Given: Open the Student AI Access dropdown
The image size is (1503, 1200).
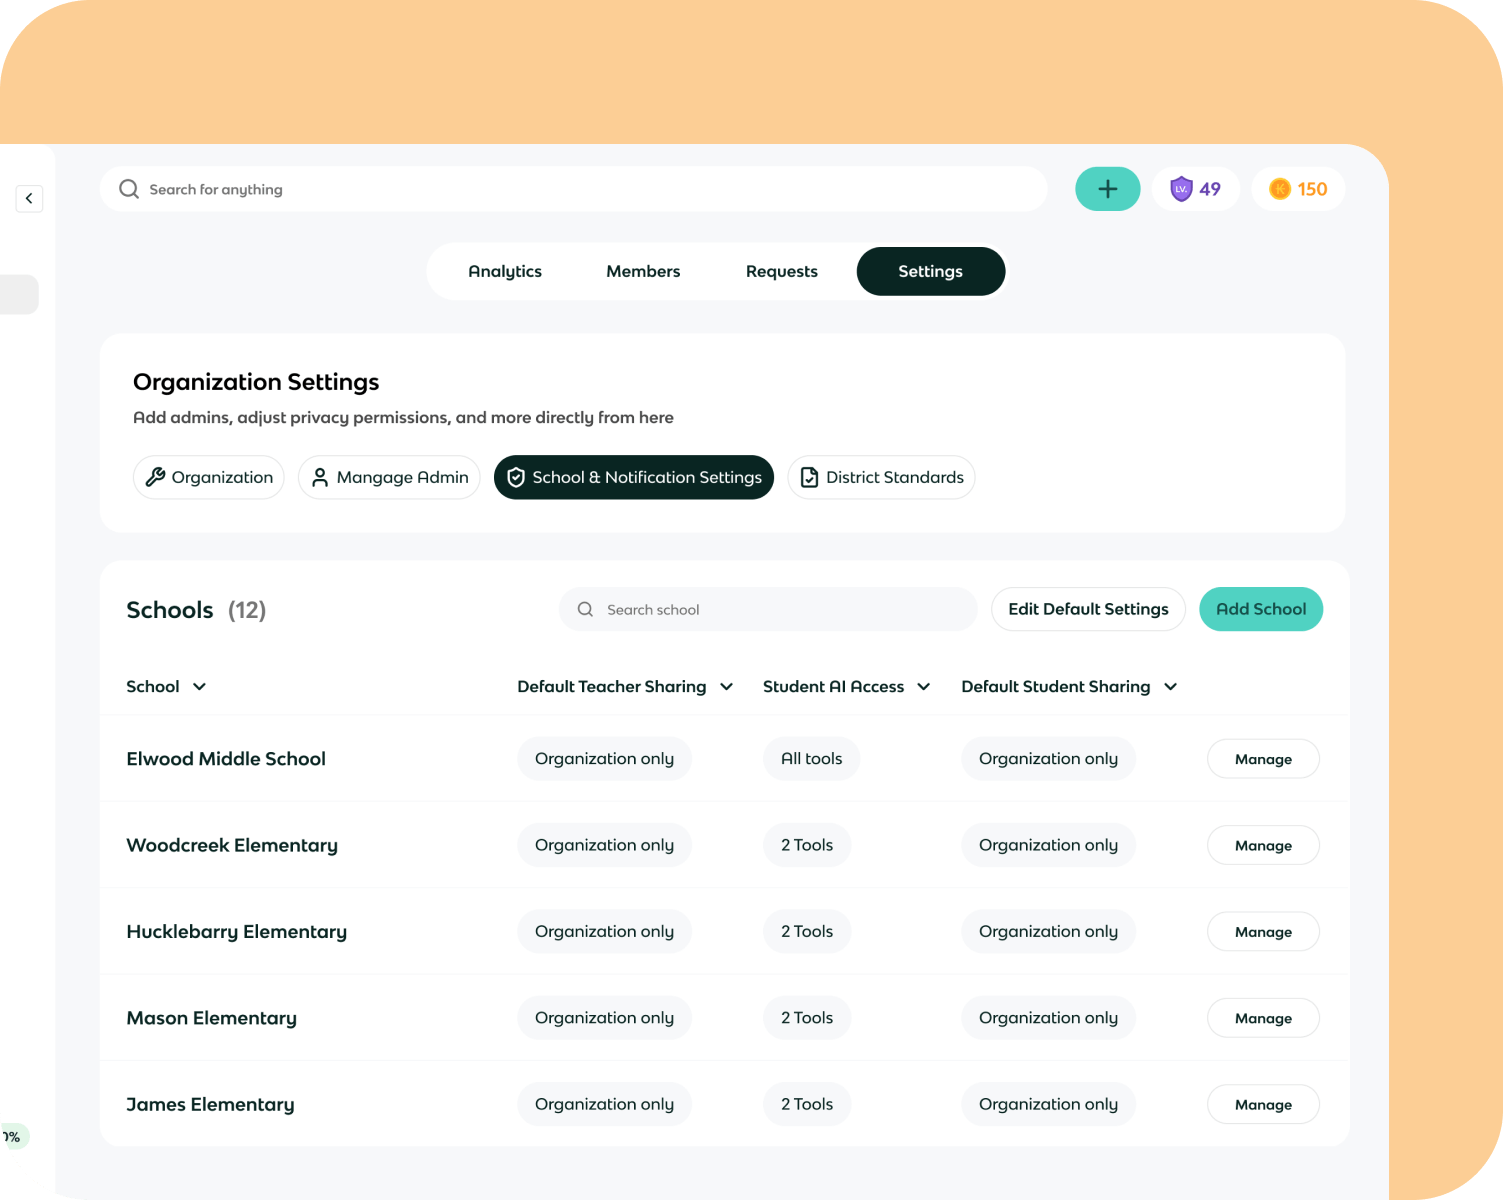Looking at the screenshot, I should click(x=922, y=687).
